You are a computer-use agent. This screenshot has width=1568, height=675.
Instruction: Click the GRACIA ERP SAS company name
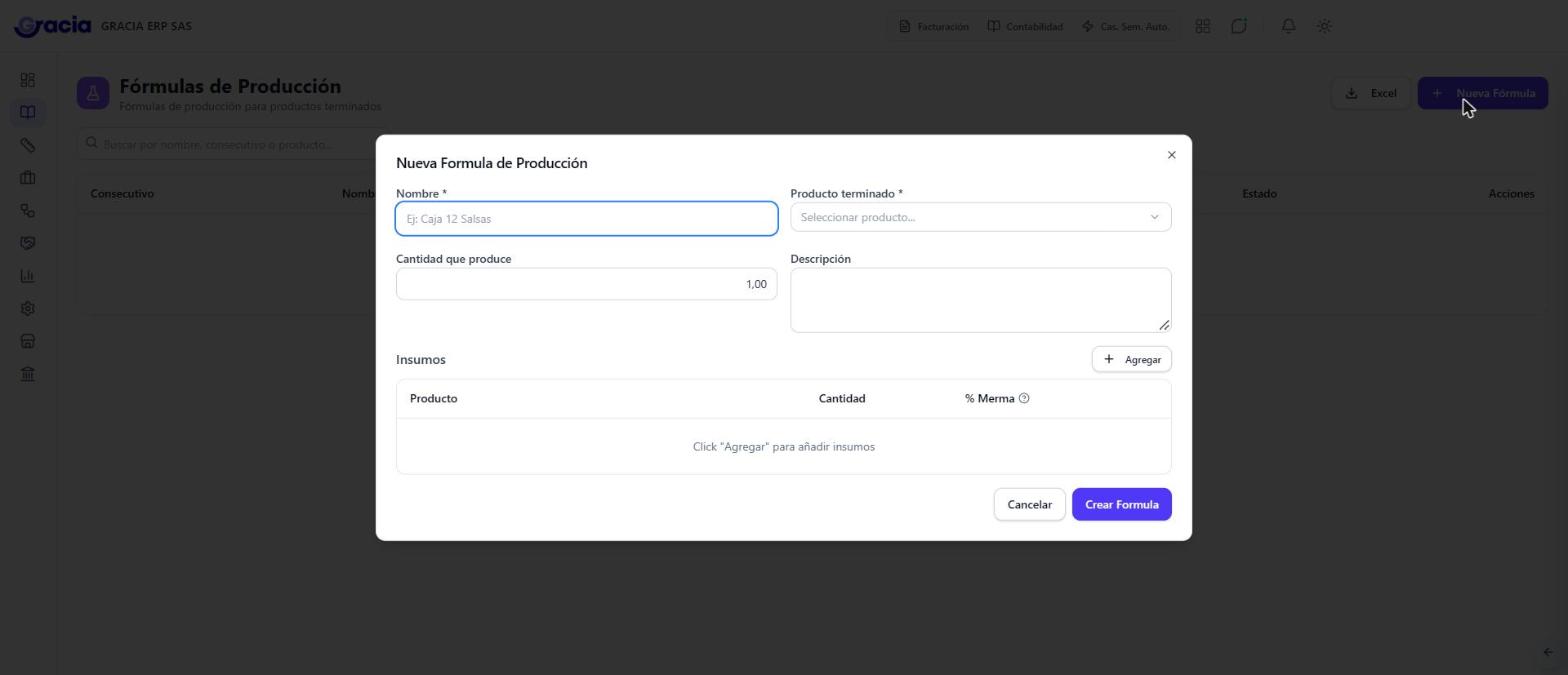pos(146,26)
